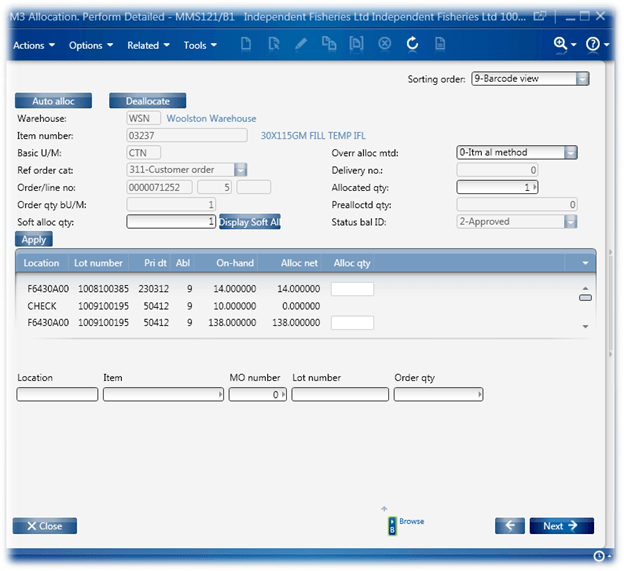Screen dimensions: 624x571
Task: Open the Help question mark icon
Action: [594, 45]
